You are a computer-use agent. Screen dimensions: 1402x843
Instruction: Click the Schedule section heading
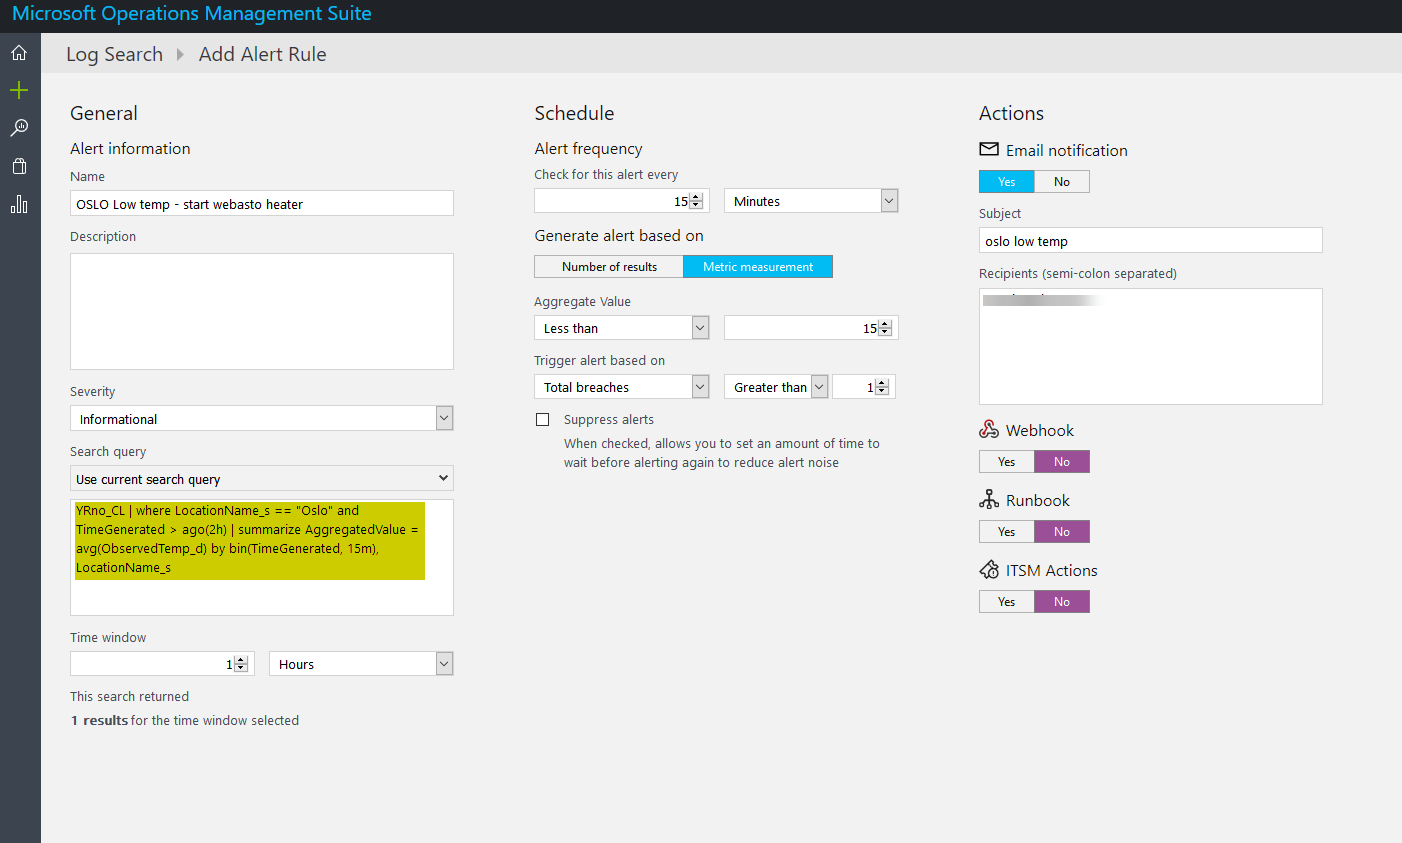(x=574, y=113)
